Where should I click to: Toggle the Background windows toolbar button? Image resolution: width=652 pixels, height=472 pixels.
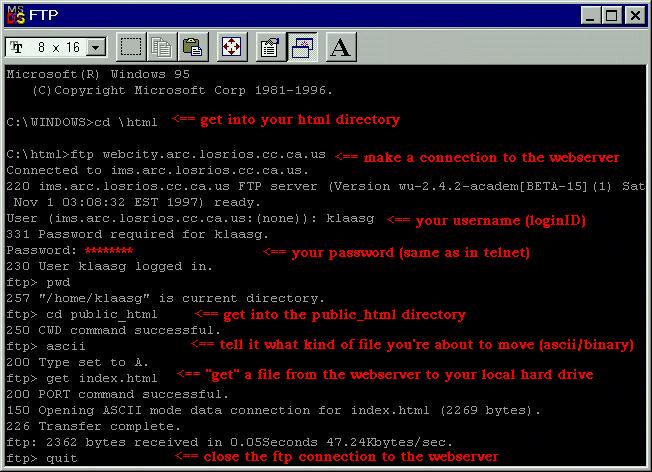click(x=302, y=47)
